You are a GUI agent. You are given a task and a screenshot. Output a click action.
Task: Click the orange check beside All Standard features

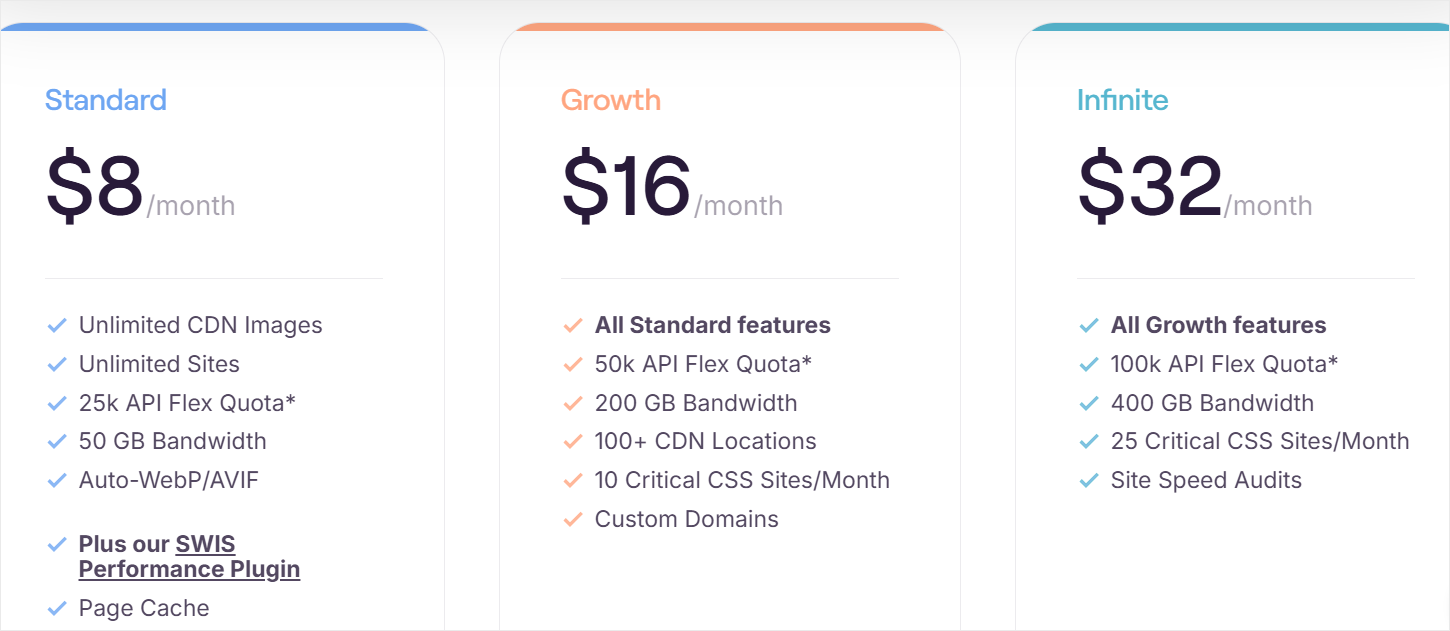(572, 325)
